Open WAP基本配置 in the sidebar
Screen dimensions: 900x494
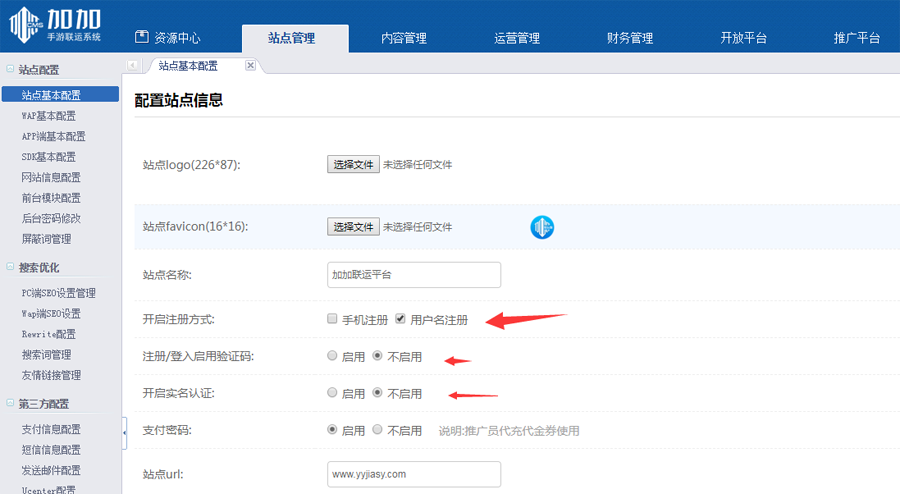(x=48, y=116)
